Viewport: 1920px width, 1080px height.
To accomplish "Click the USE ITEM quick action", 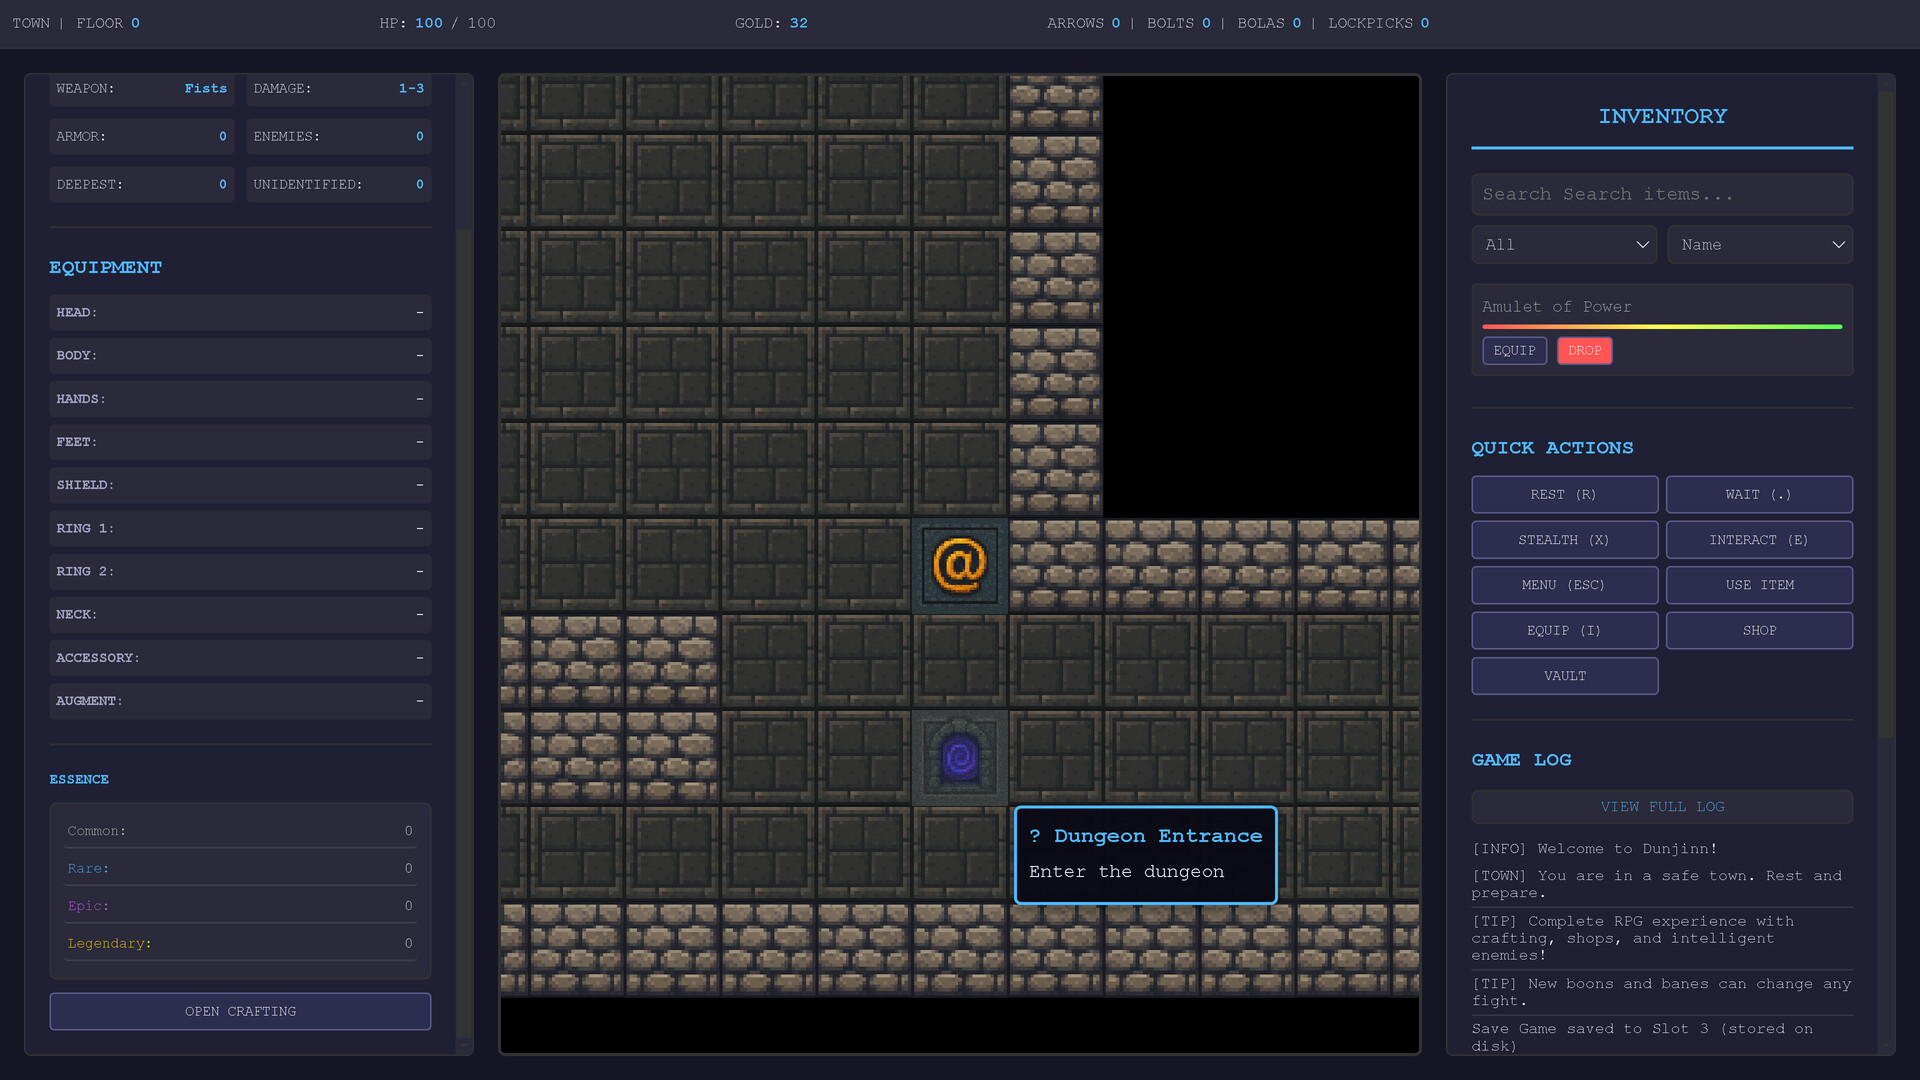I will tap(1759, 585).
